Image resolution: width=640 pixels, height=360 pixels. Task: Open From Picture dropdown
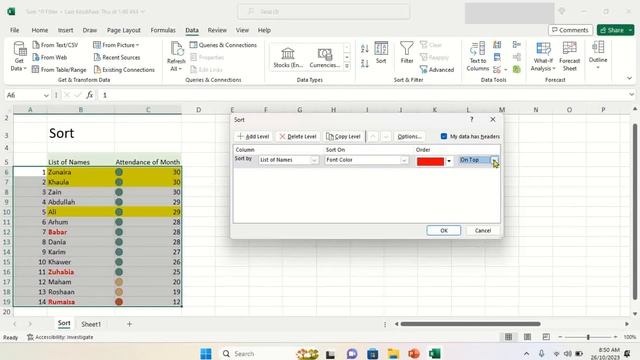(x=116, y=45)
